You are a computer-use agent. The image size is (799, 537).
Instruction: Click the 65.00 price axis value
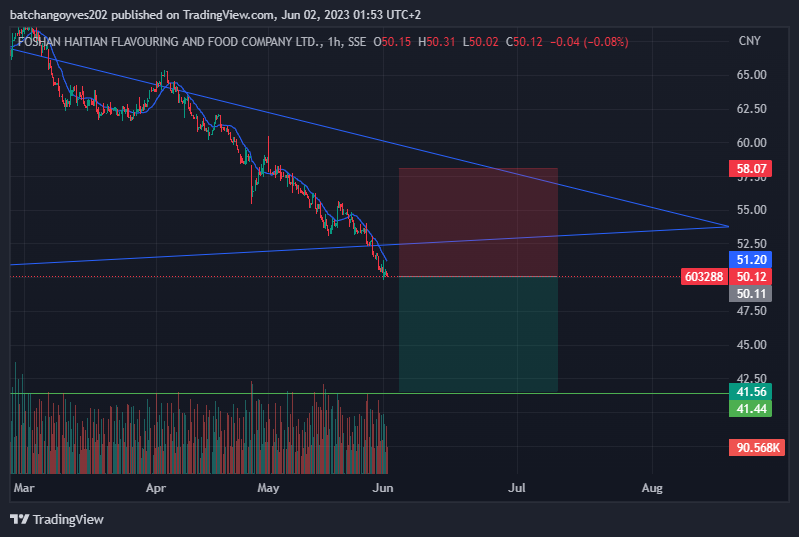click(751, 75)
